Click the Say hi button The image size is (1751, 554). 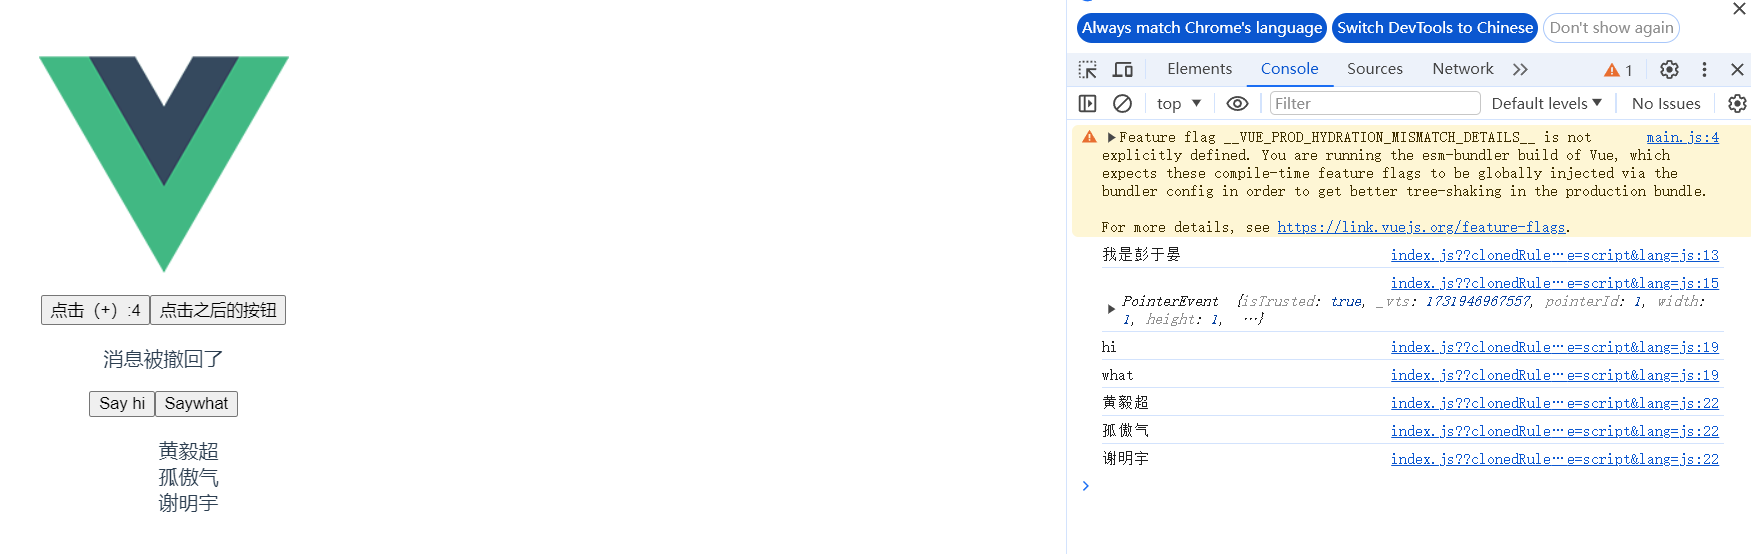[122, 404]
